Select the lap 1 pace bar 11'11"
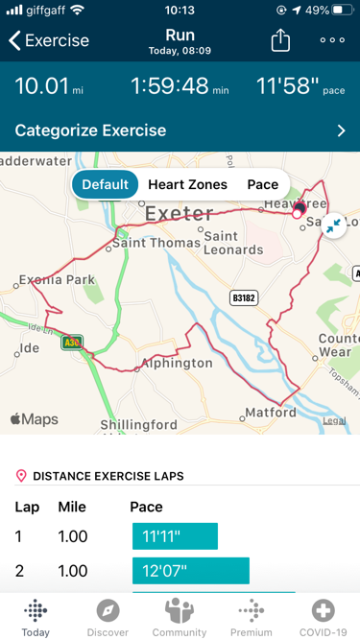 (175, 536)
